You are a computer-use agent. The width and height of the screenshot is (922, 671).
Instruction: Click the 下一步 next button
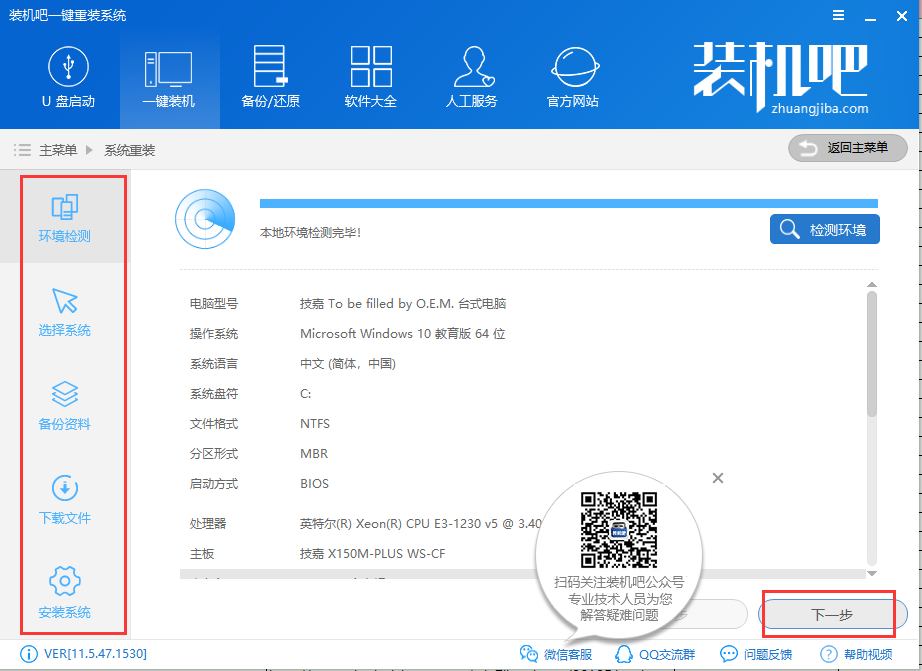pyautogui.click(x=832, y=615)
